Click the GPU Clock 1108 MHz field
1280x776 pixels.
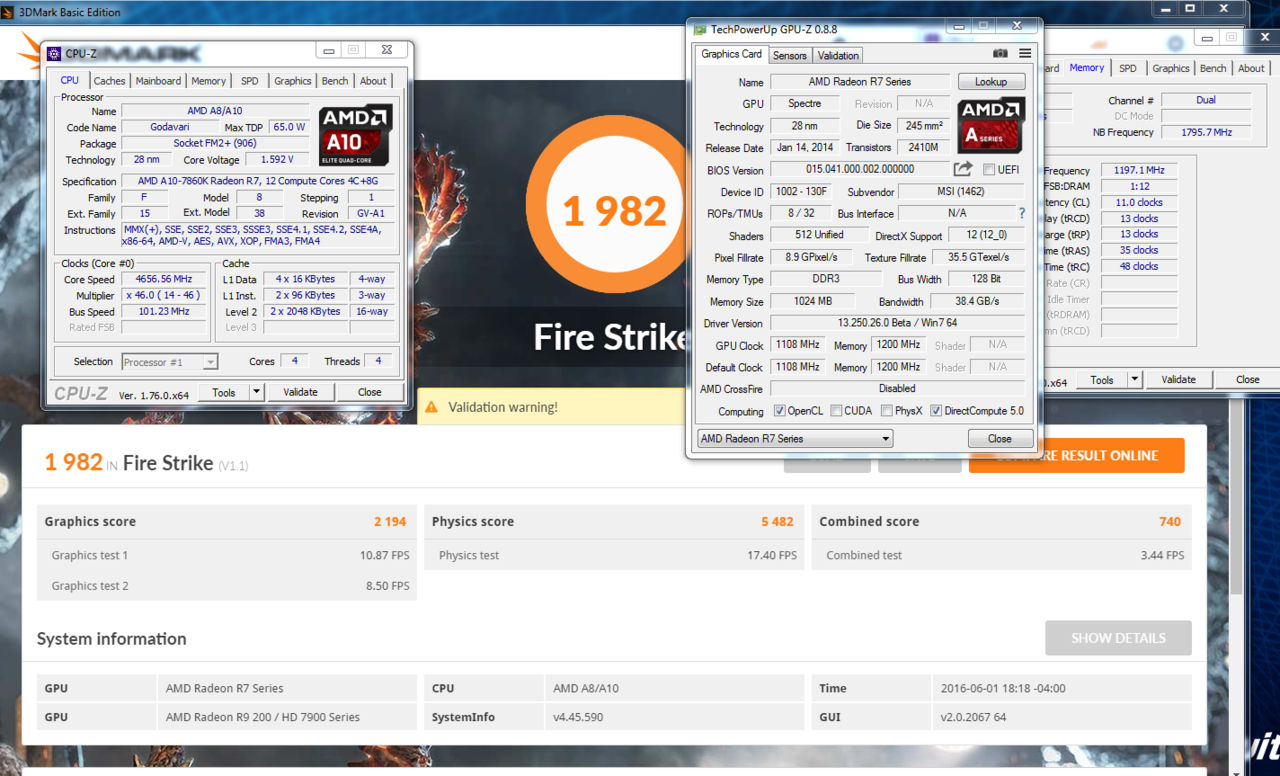[797, 345]
